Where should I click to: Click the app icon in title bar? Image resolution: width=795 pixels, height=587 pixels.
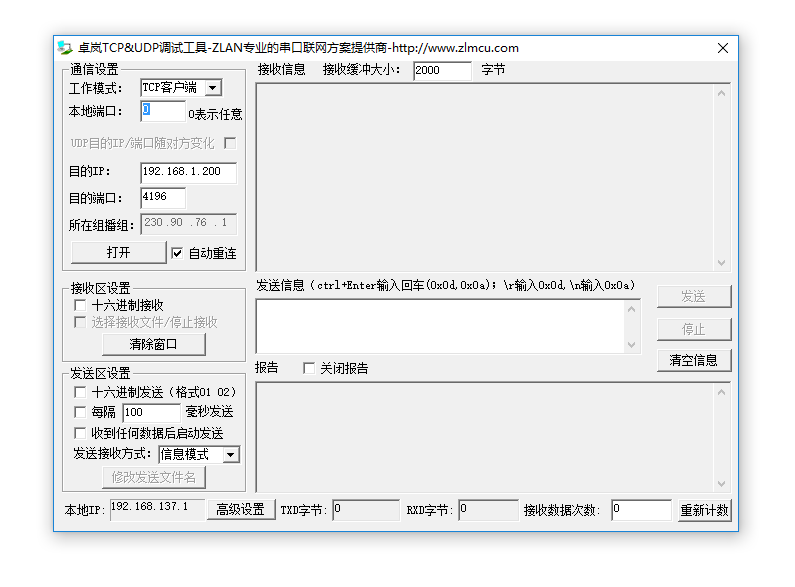(65, 47)
